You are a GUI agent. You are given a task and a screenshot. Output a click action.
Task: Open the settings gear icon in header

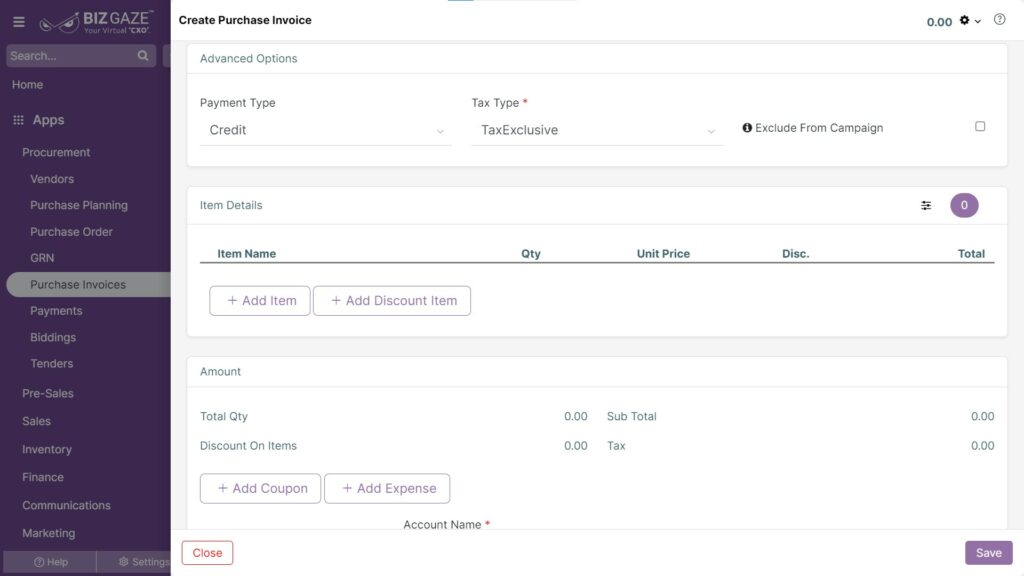click(965, 20)
